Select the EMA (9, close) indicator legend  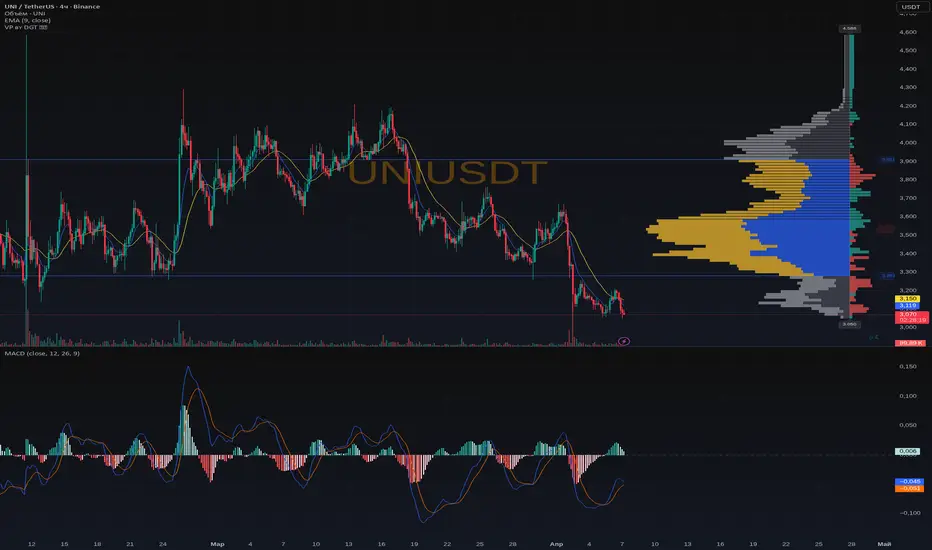pyautogui.click(x=27, y=20)
